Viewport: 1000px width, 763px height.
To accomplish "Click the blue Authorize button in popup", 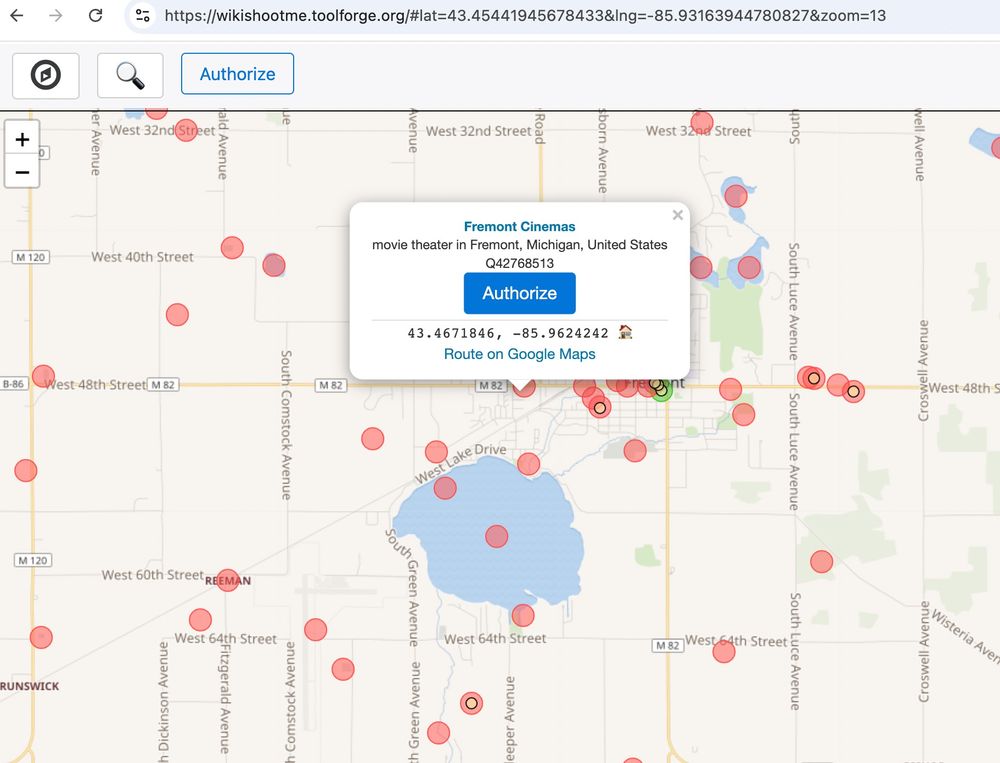I will point(519,293).
